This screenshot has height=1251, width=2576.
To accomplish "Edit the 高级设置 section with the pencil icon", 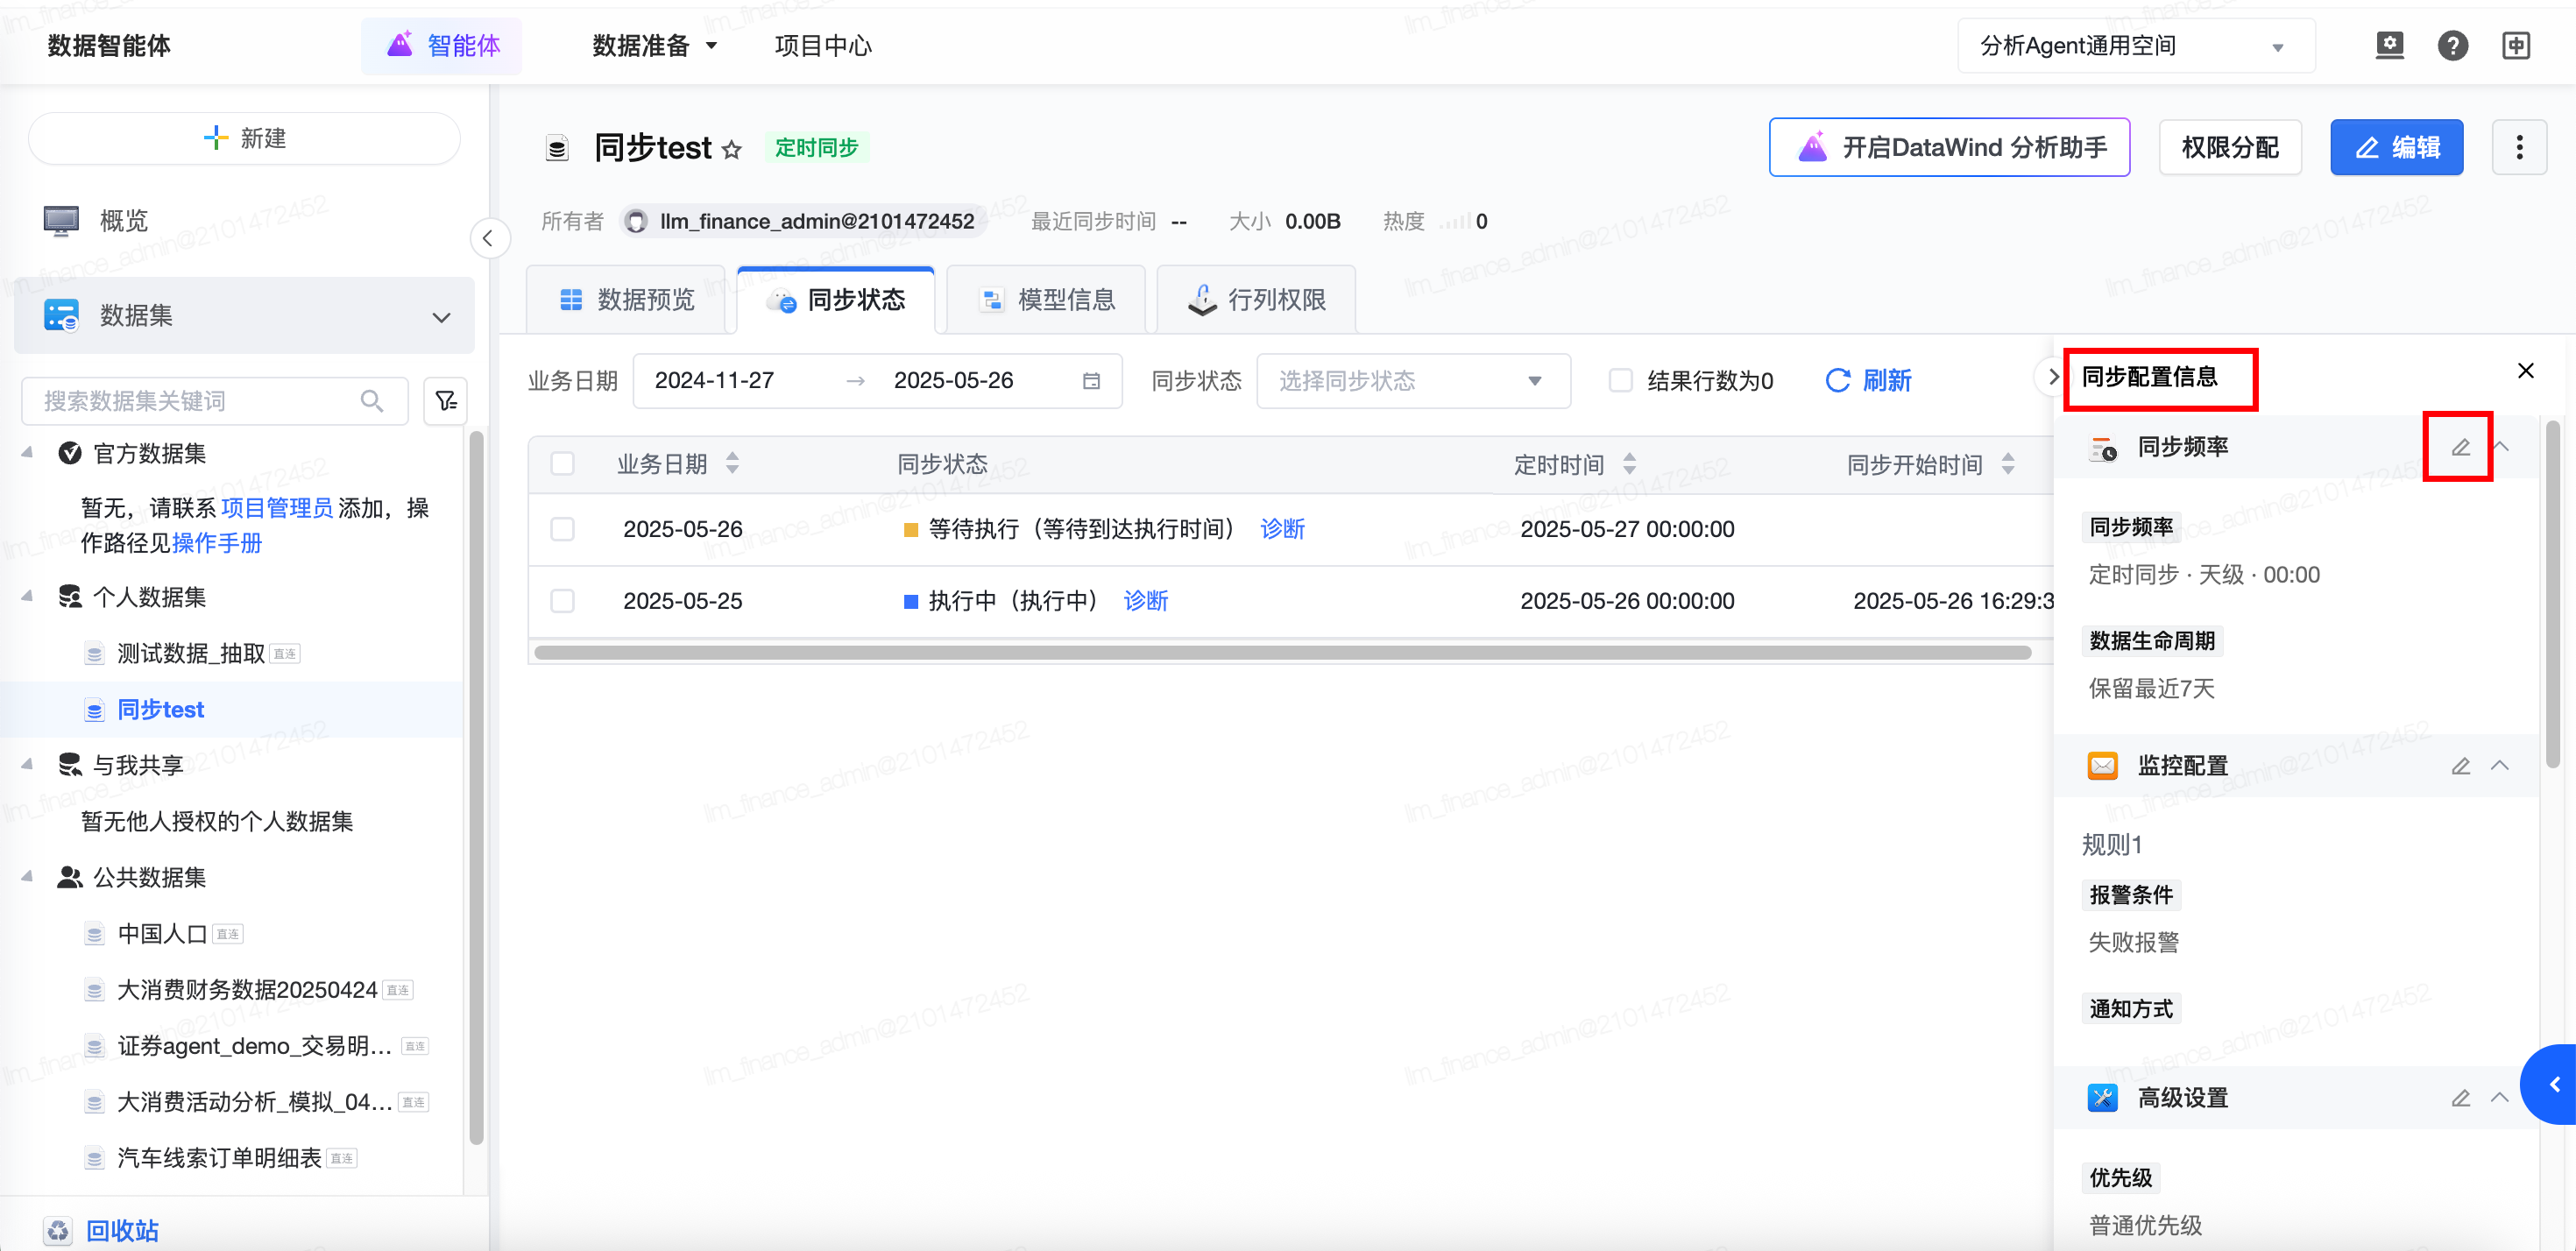I will (2460, 1098).
